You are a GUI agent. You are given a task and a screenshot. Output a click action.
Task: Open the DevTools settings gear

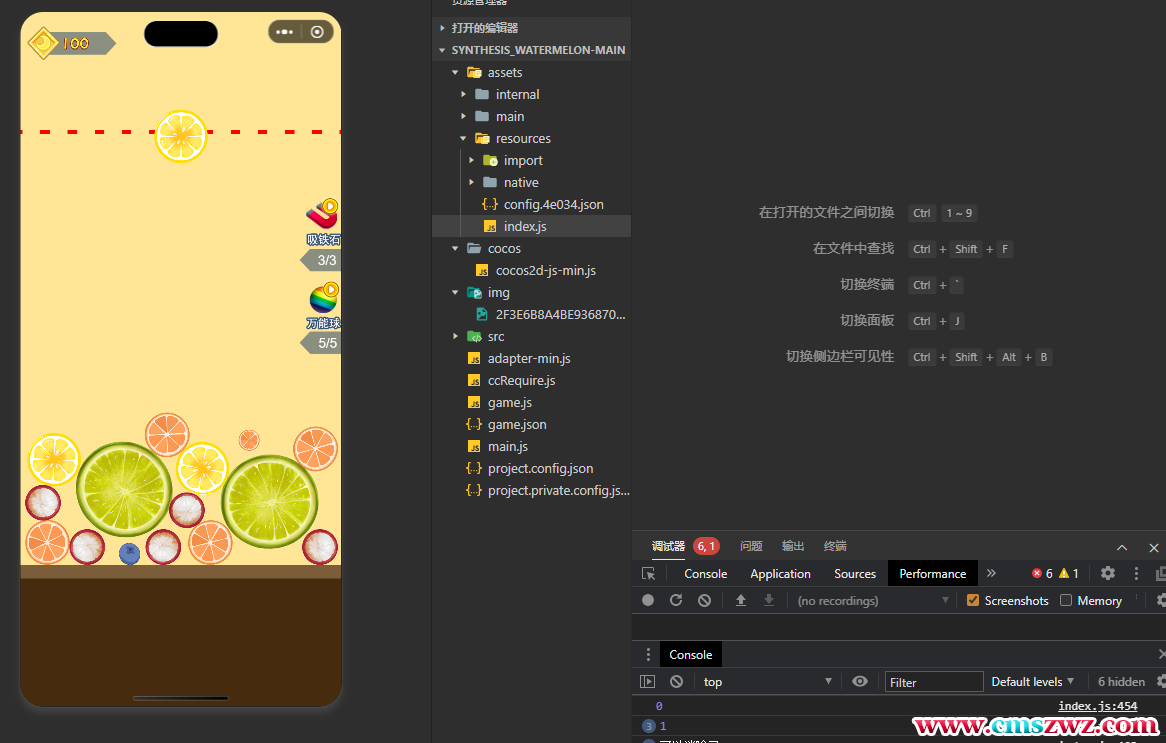(1108, 573)
